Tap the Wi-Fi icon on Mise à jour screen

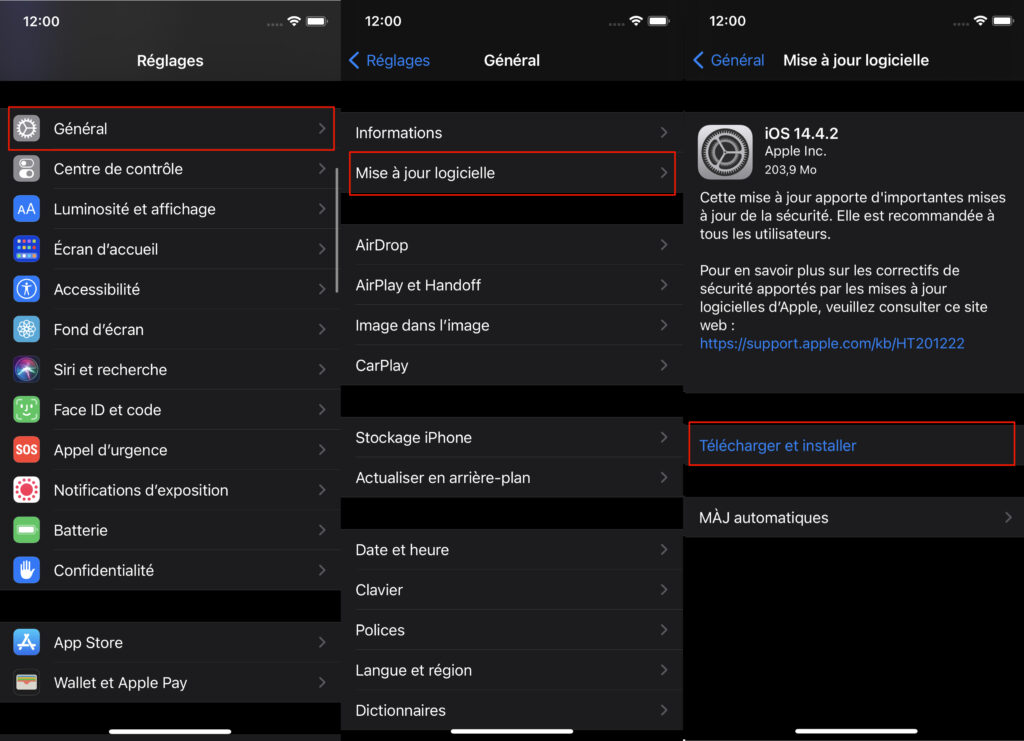point(980,21)
